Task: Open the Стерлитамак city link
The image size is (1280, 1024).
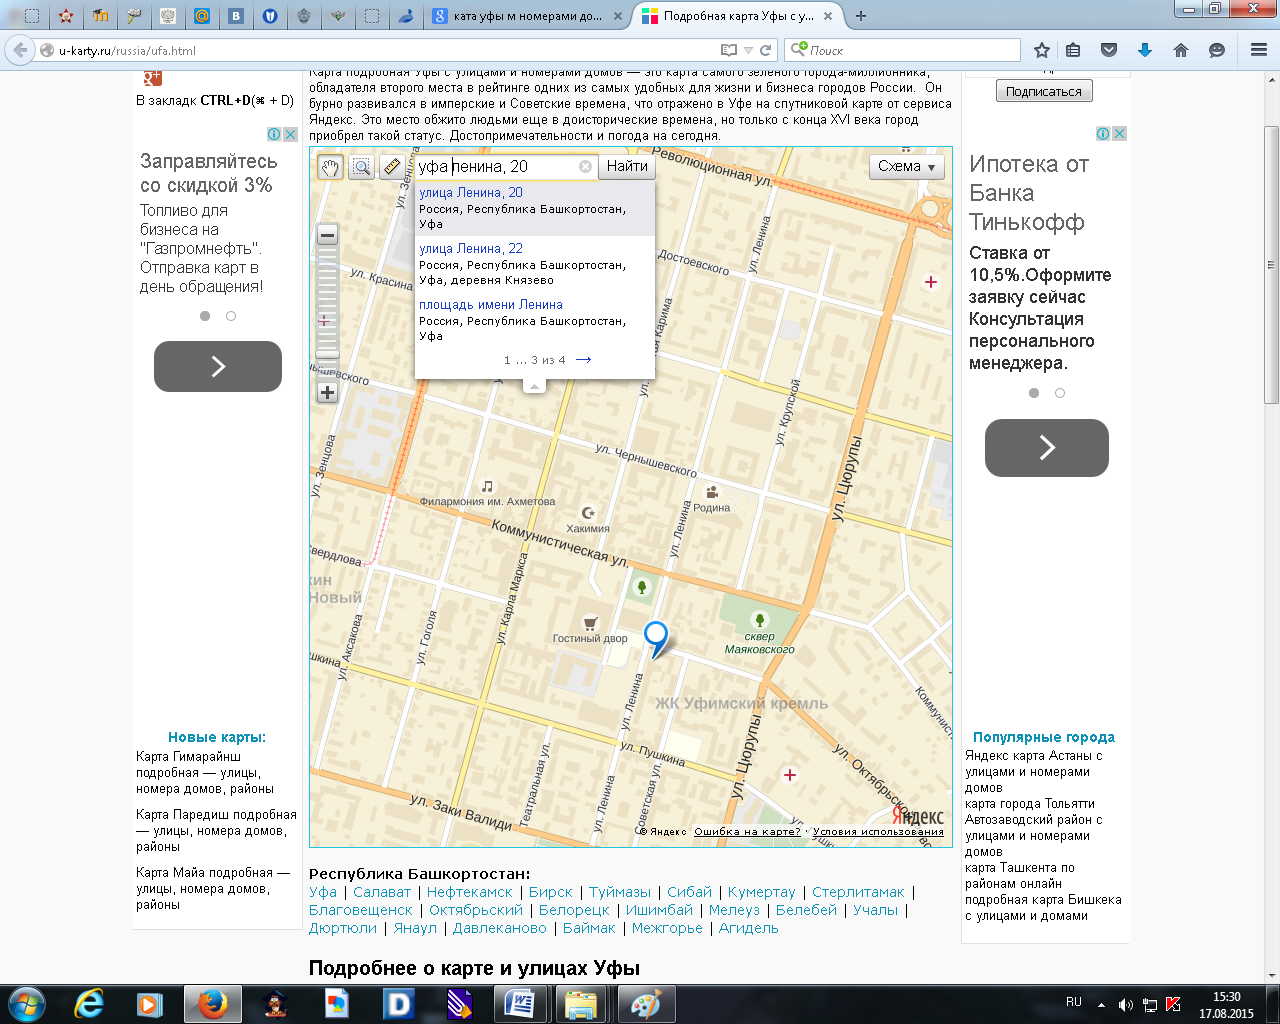Action: pos(858,892)
